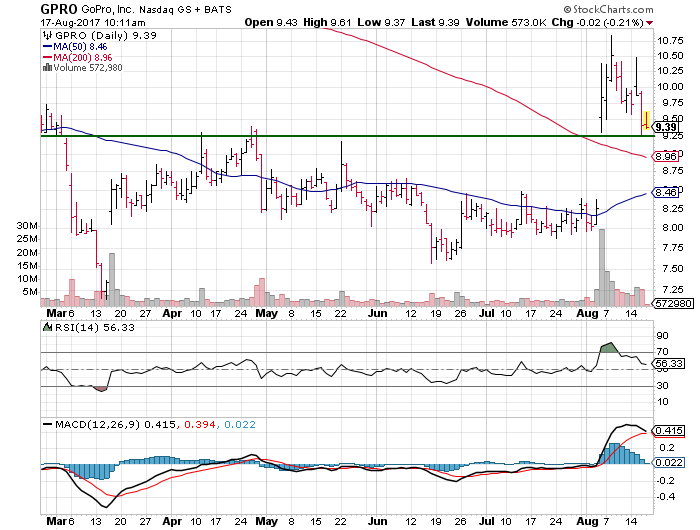Click the Volume 573.0K header value

[506, 22]
